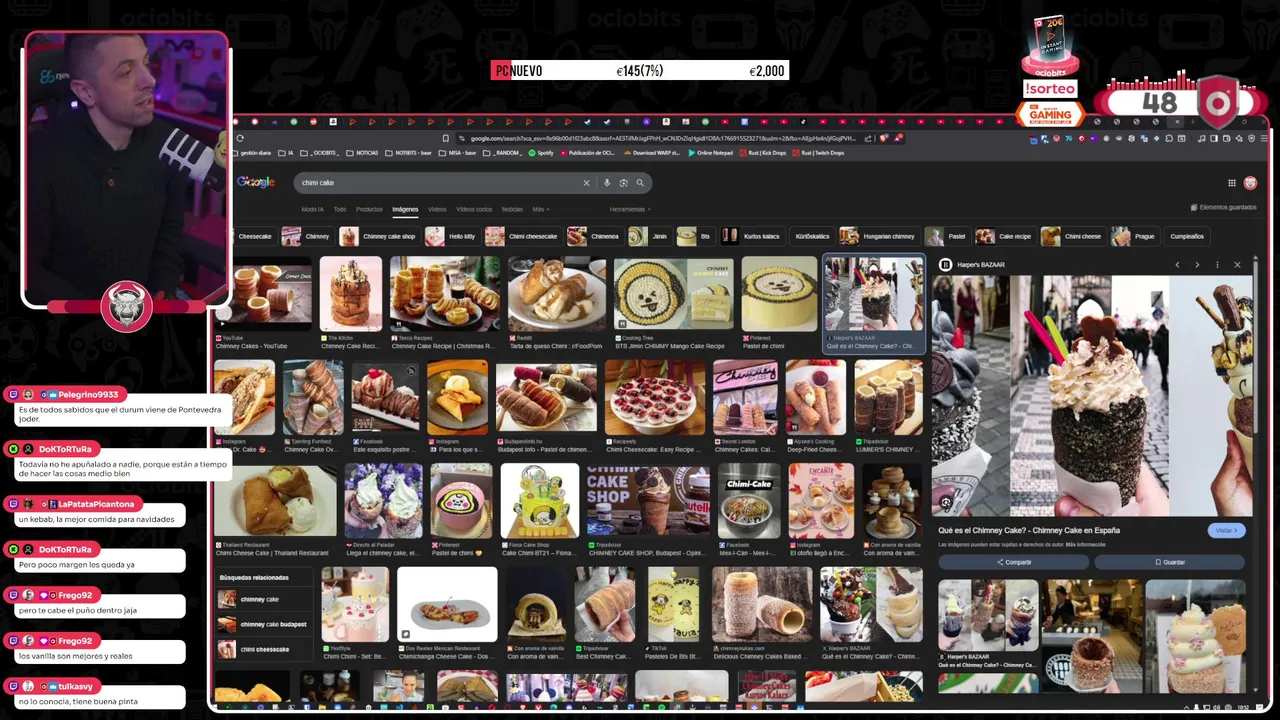The height and width of the screenshot is (720, 1280).
Task: Click the 'chimney cake budapest' related search
Action: point(264,624)
